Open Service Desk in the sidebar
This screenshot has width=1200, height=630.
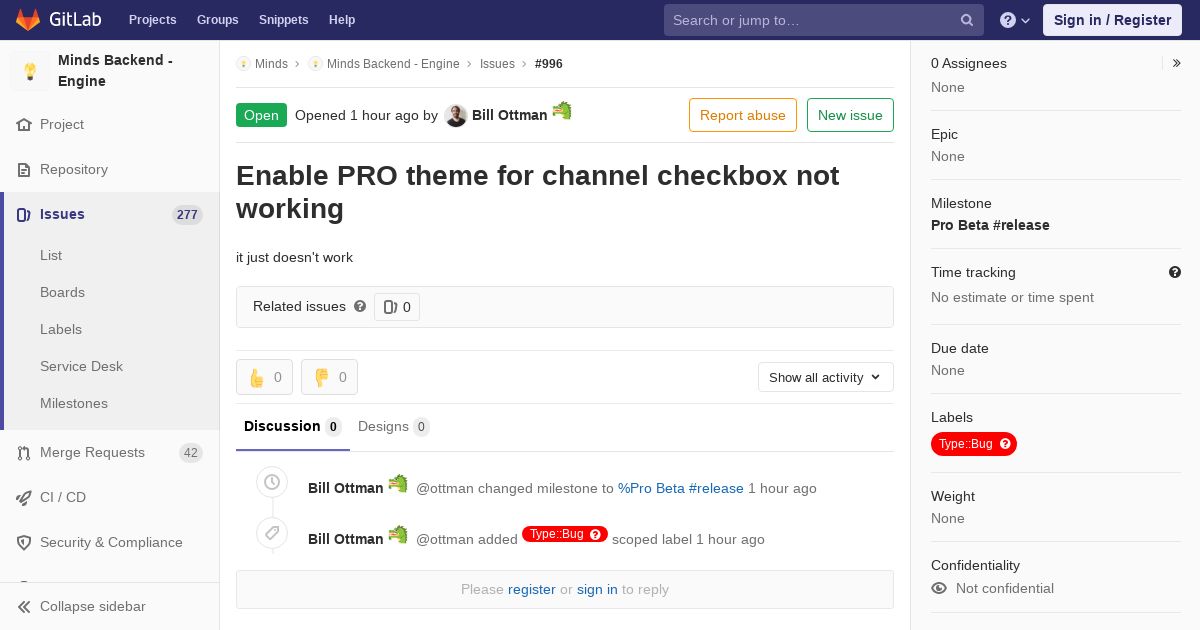[x=81, y=366]
